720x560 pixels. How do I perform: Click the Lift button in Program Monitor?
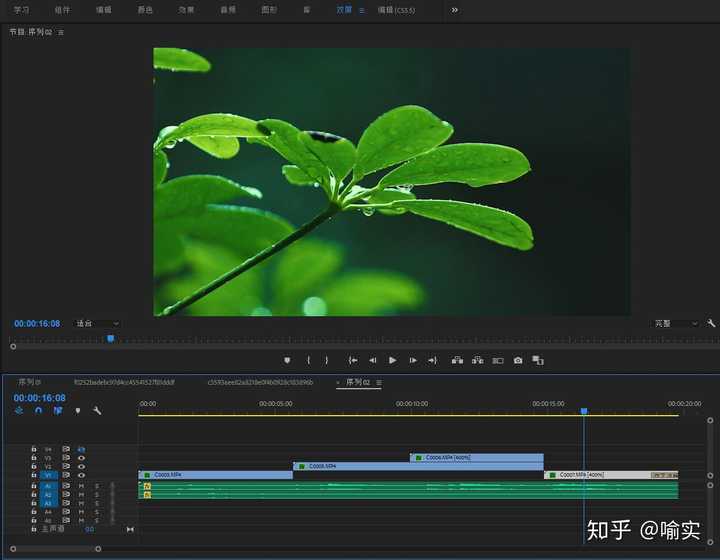coord(457,360)
